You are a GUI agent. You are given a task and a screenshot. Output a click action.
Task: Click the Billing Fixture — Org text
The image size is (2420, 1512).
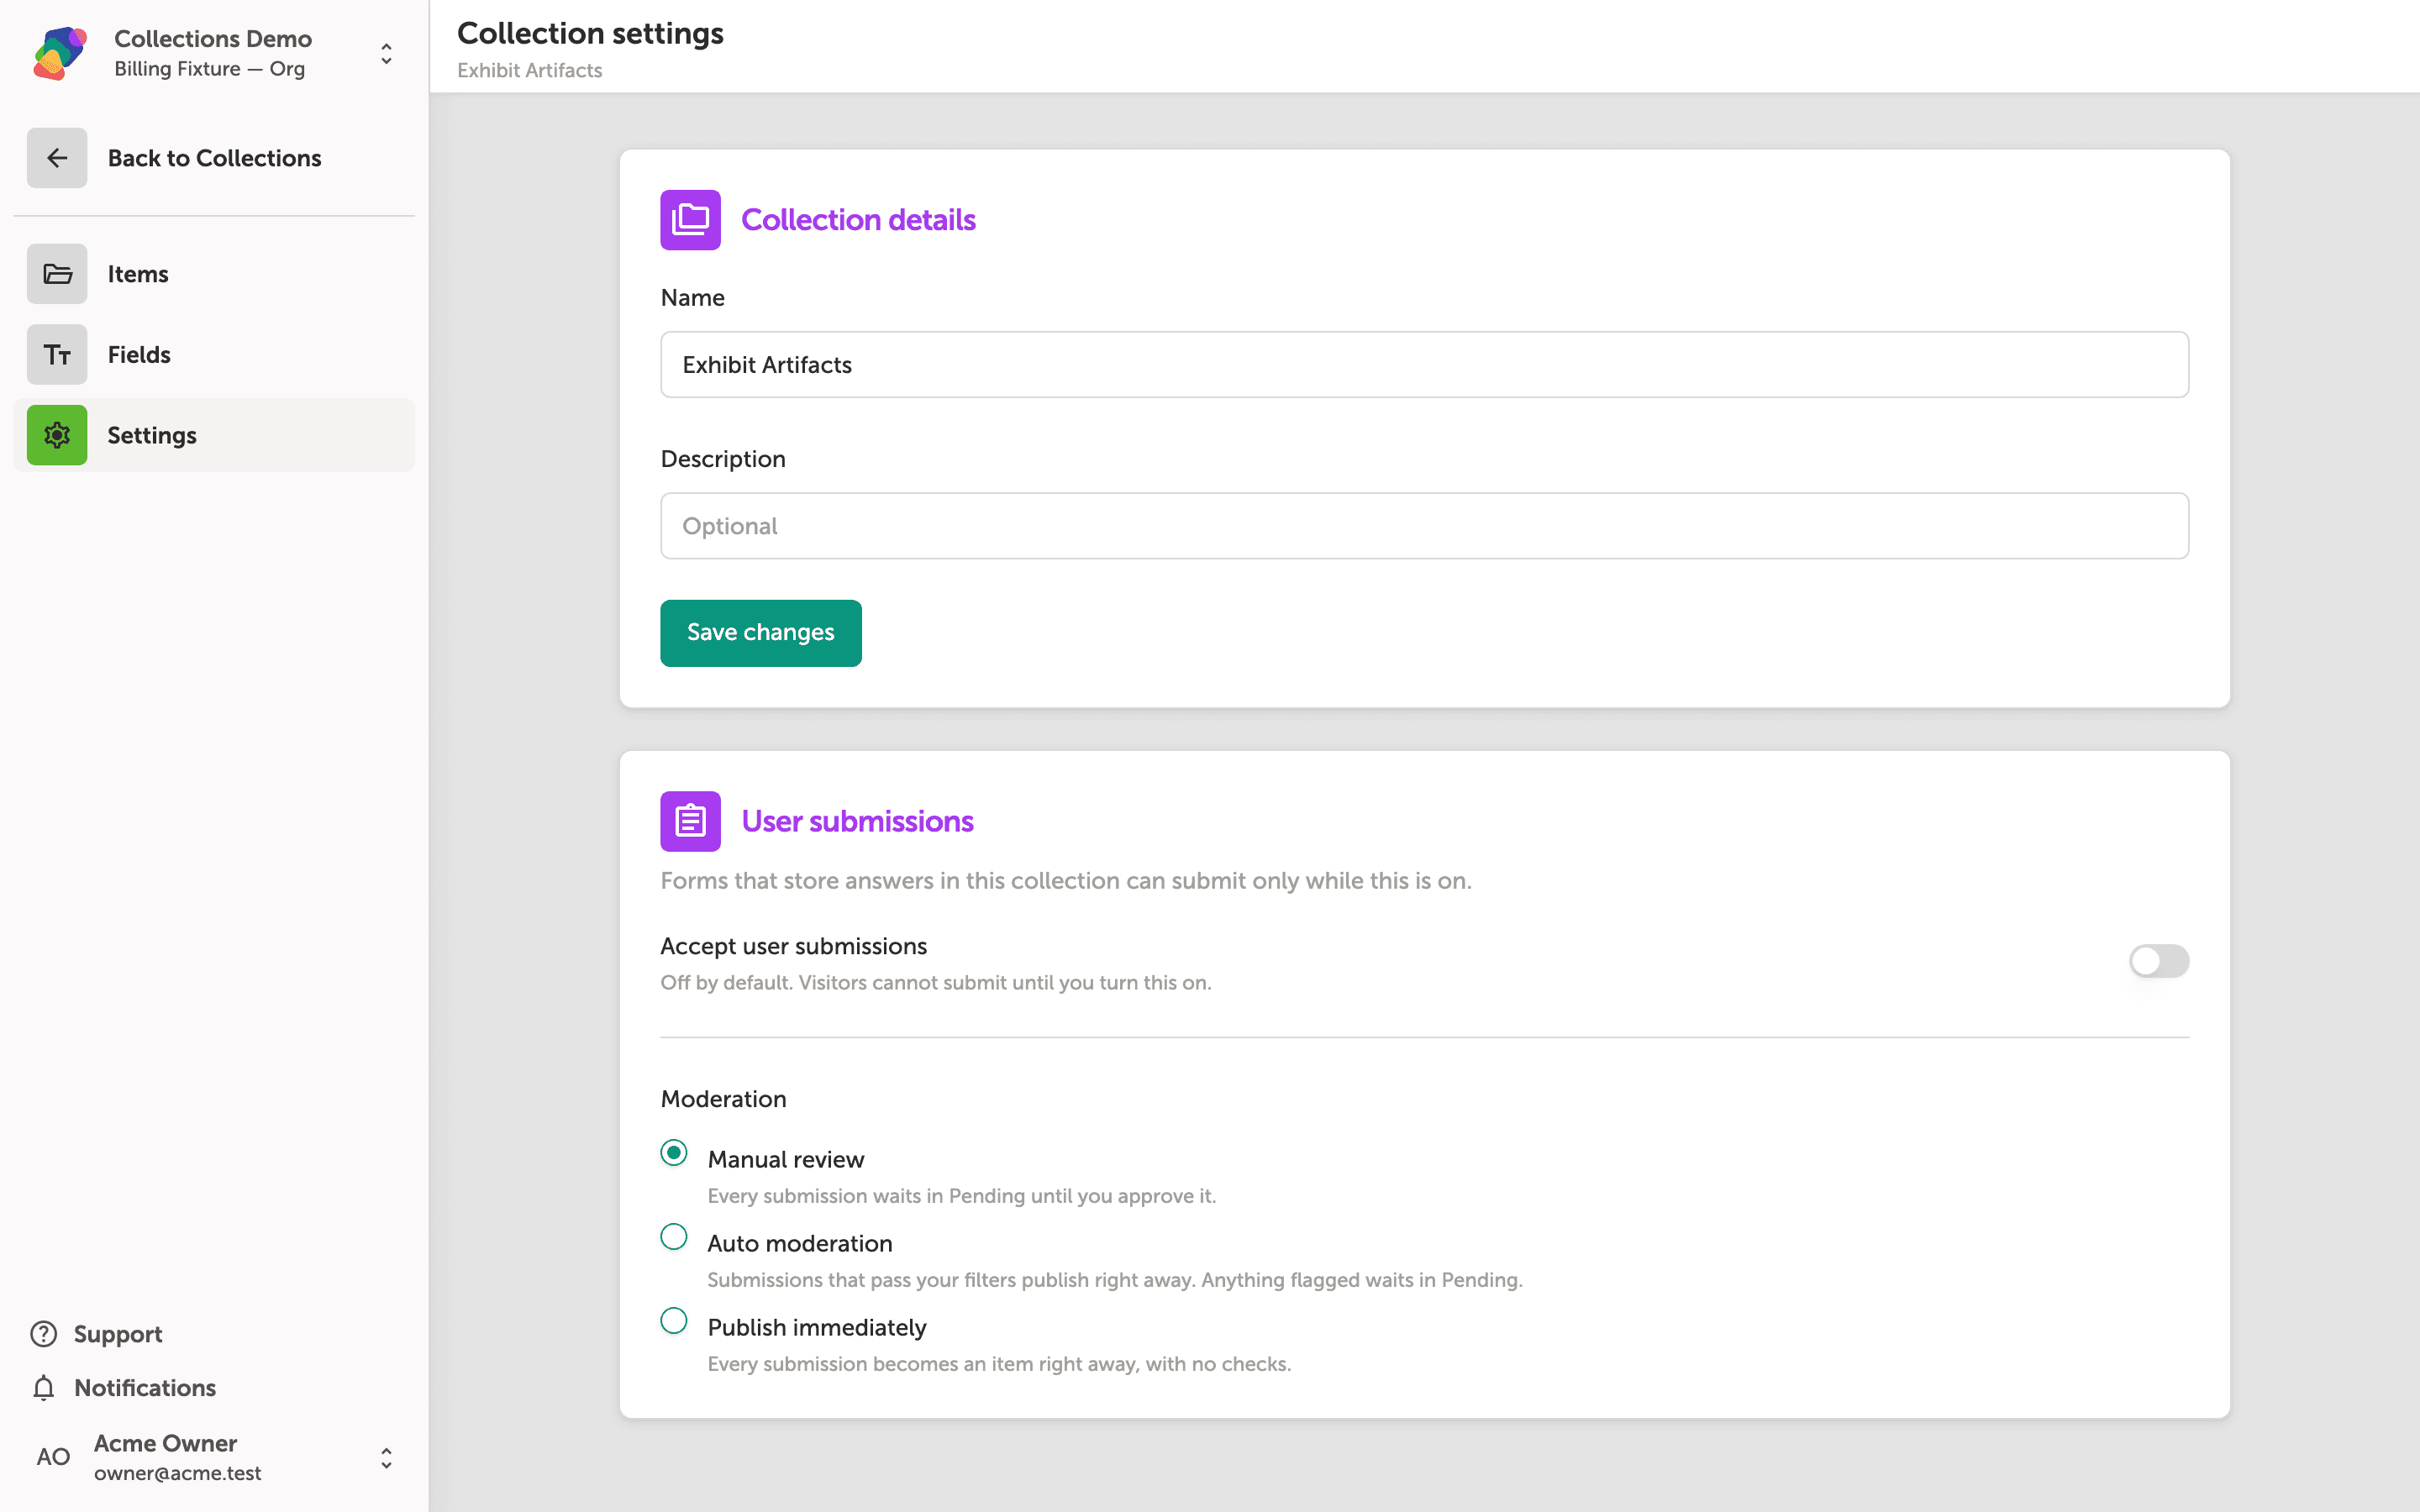coord(209,69)
